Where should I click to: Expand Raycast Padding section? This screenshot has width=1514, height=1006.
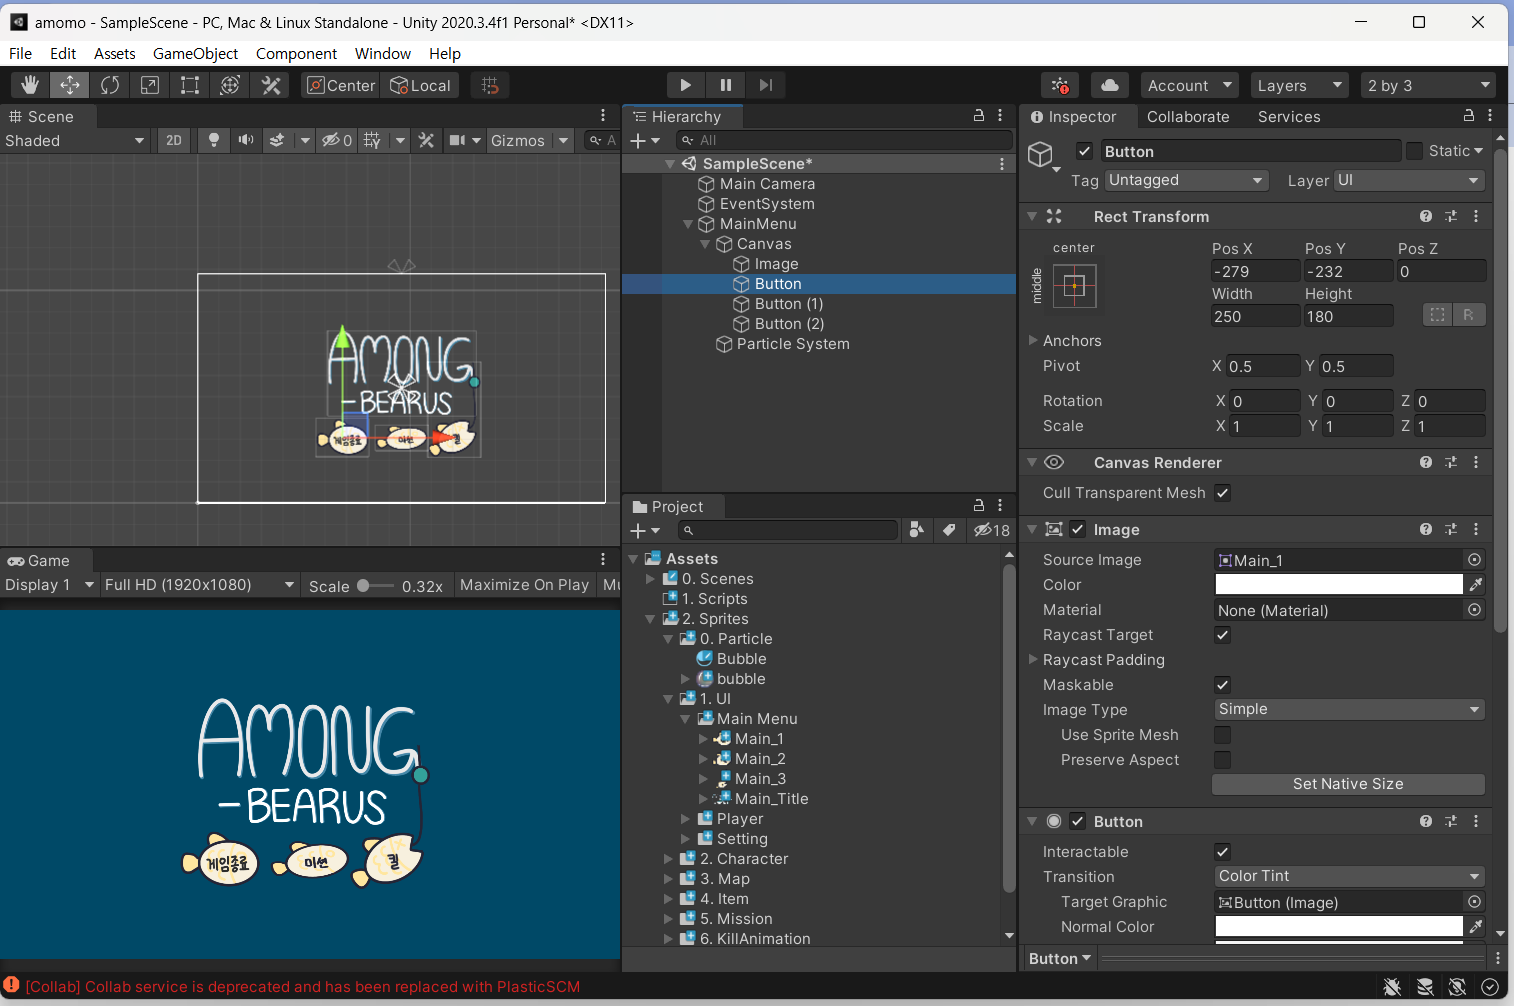pyautogui.click(x=1033, y=660)
